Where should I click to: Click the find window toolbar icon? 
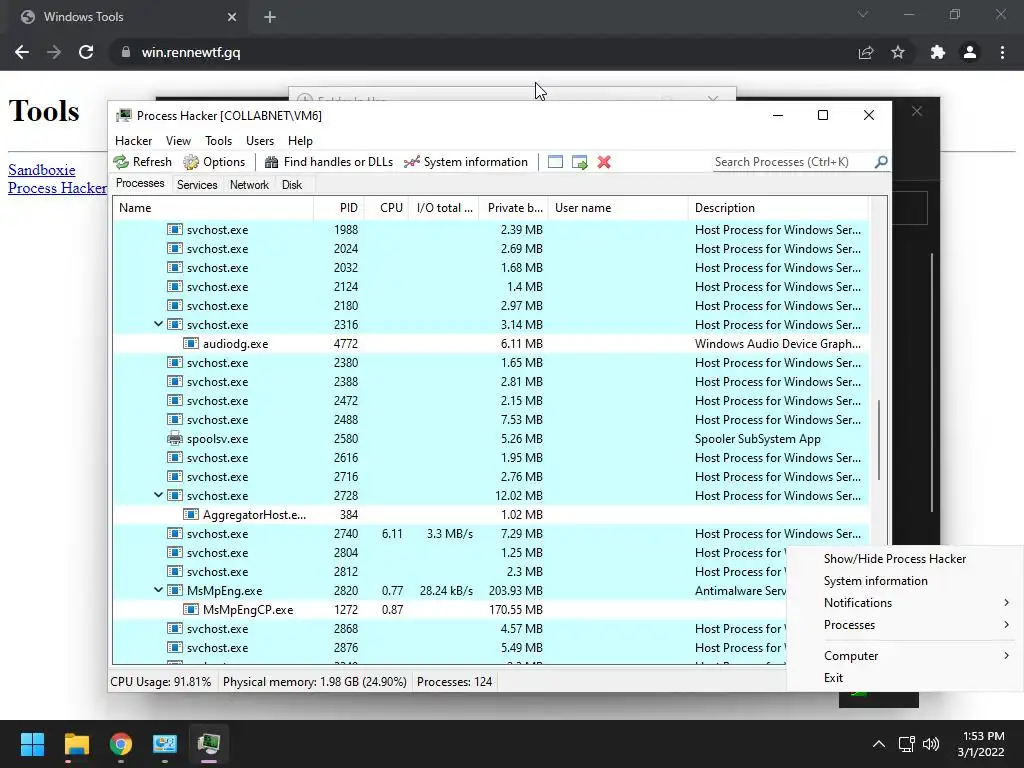point(555,162)
